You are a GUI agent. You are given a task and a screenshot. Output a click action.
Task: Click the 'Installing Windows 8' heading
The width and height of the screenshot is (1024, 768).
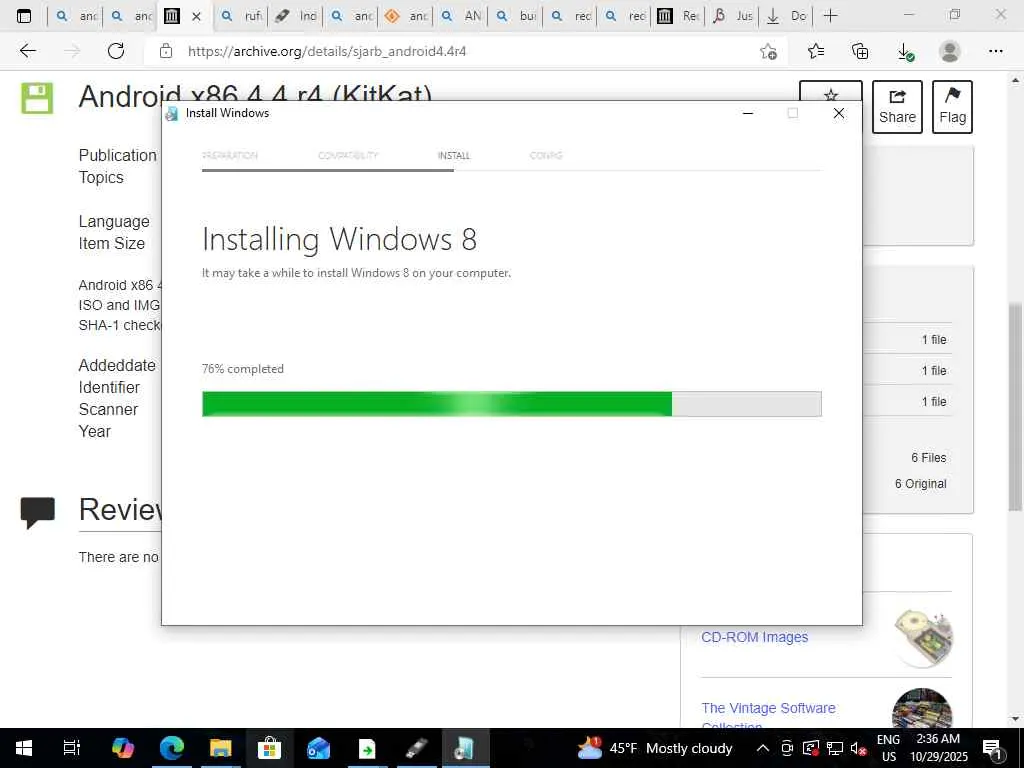tap(340, 240)
